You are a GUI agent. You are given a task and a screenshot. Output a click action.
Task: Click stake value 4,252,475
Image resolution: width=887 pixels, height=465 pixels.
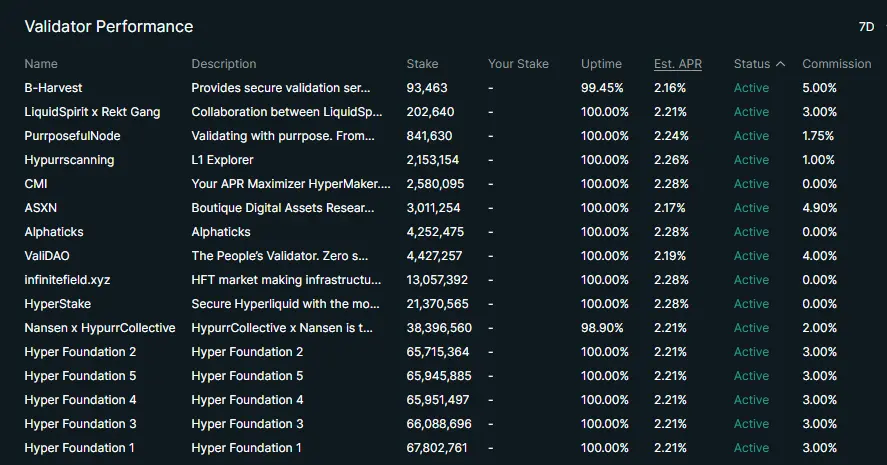point(435,232)
